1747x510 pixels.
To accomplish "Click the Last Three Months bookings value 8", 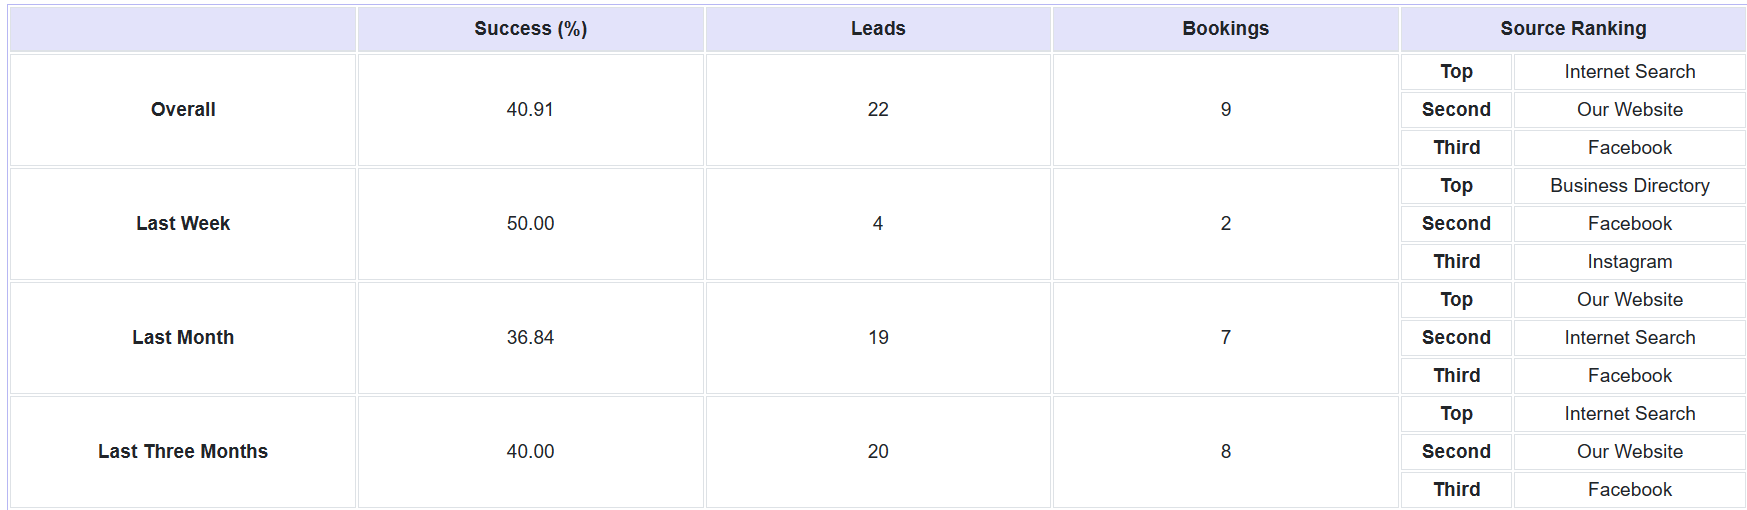I will [x=1225, y=452].
